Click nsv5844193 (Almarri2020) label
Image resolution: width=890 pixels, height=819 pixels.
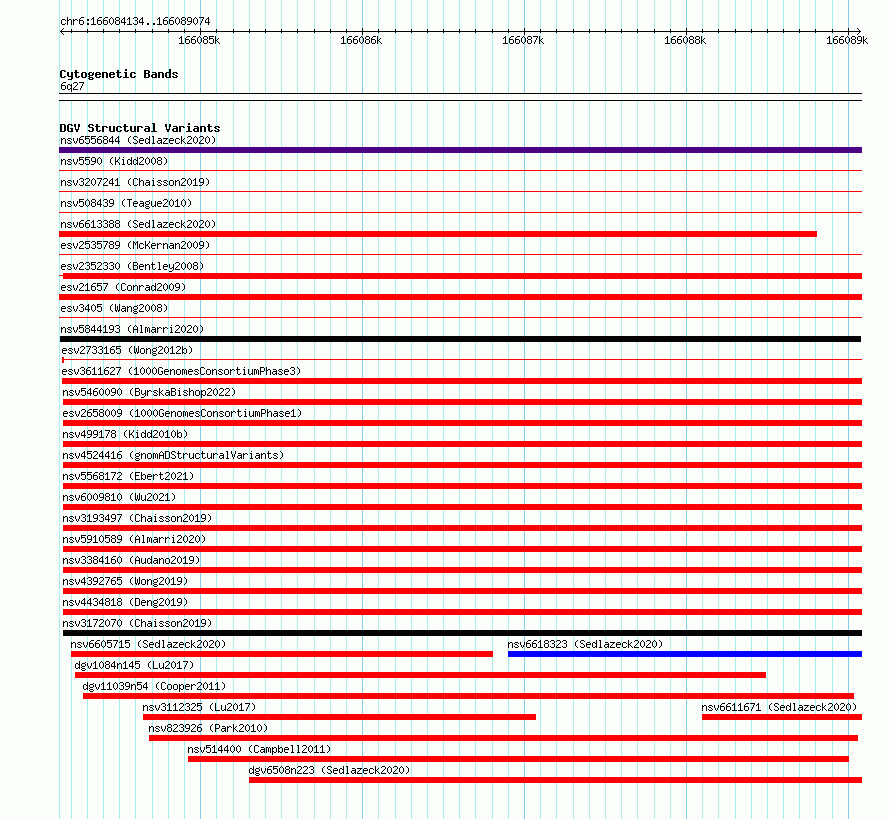click(x=132, y=329)
